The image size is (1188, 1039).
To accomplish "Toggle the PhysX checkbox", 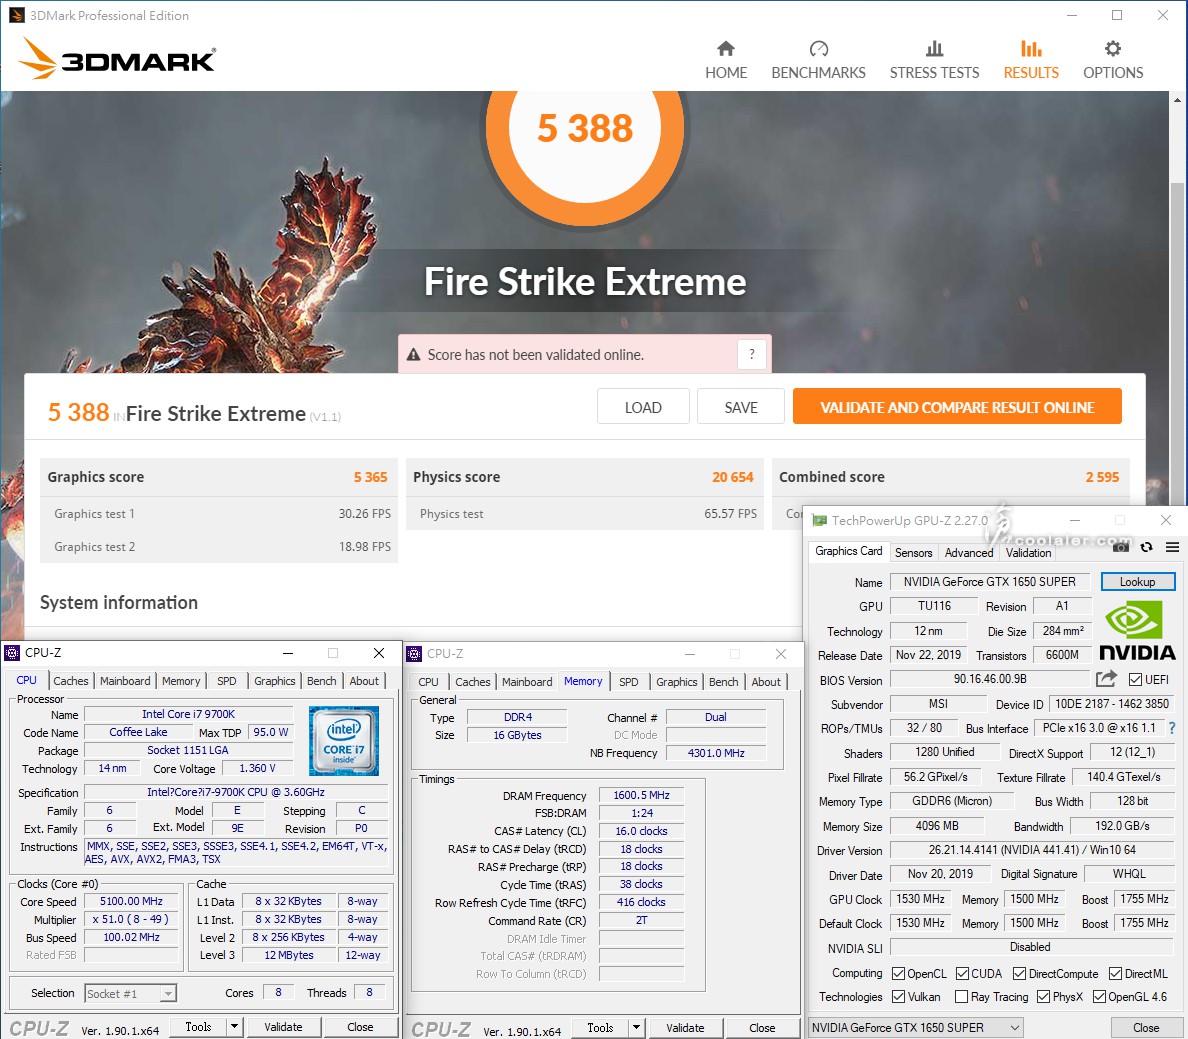I will pyautogui.click(x=1043, y=997).
